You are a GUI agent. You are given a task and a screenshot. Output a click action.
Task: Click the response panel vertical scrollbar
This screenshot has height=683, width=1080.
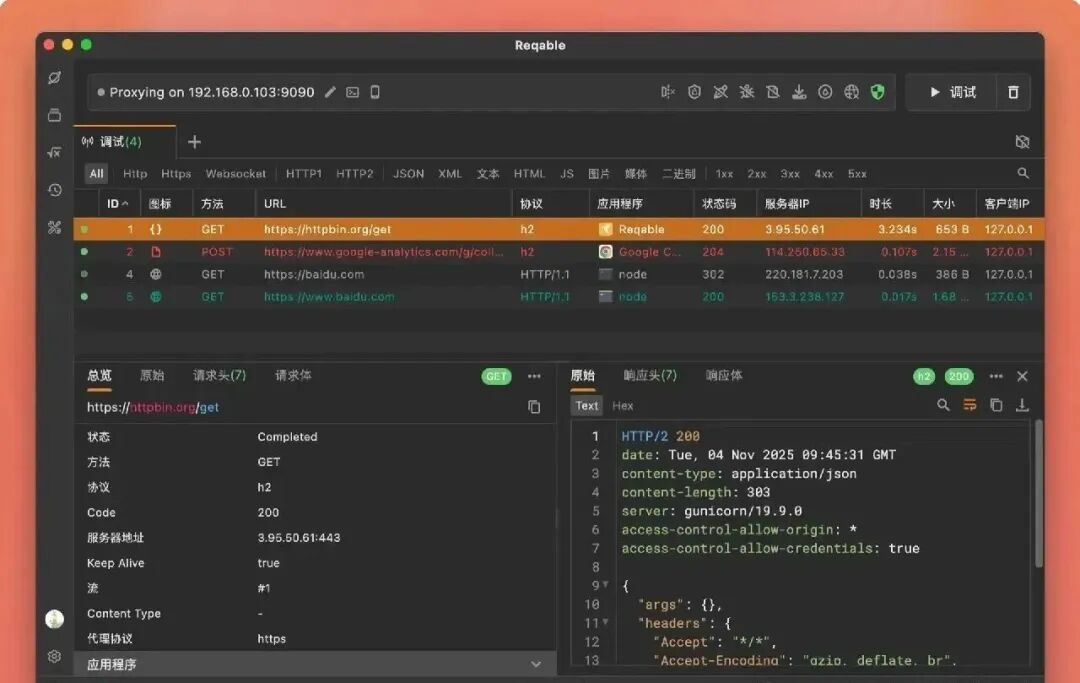(x=1039, y=494)
